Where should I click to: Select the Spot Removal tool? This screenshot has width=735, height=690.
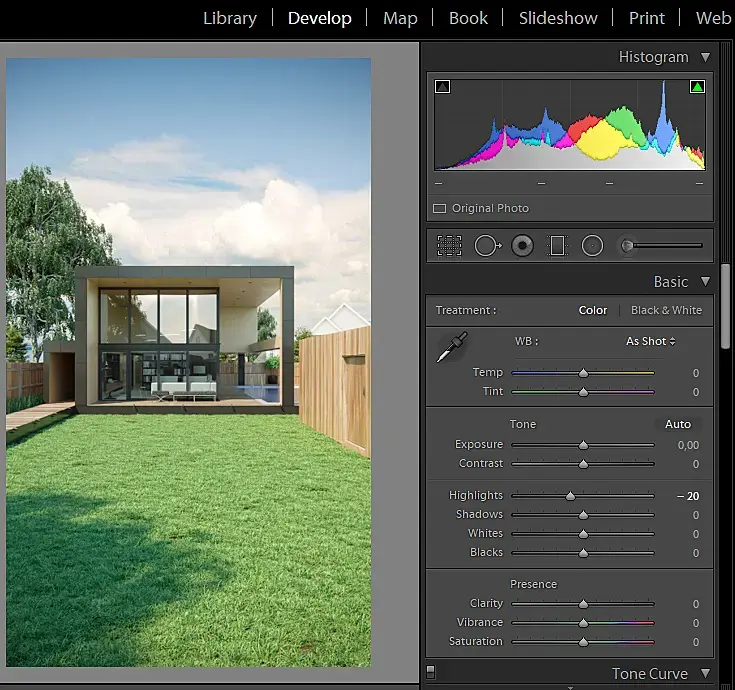coord(488,246)
